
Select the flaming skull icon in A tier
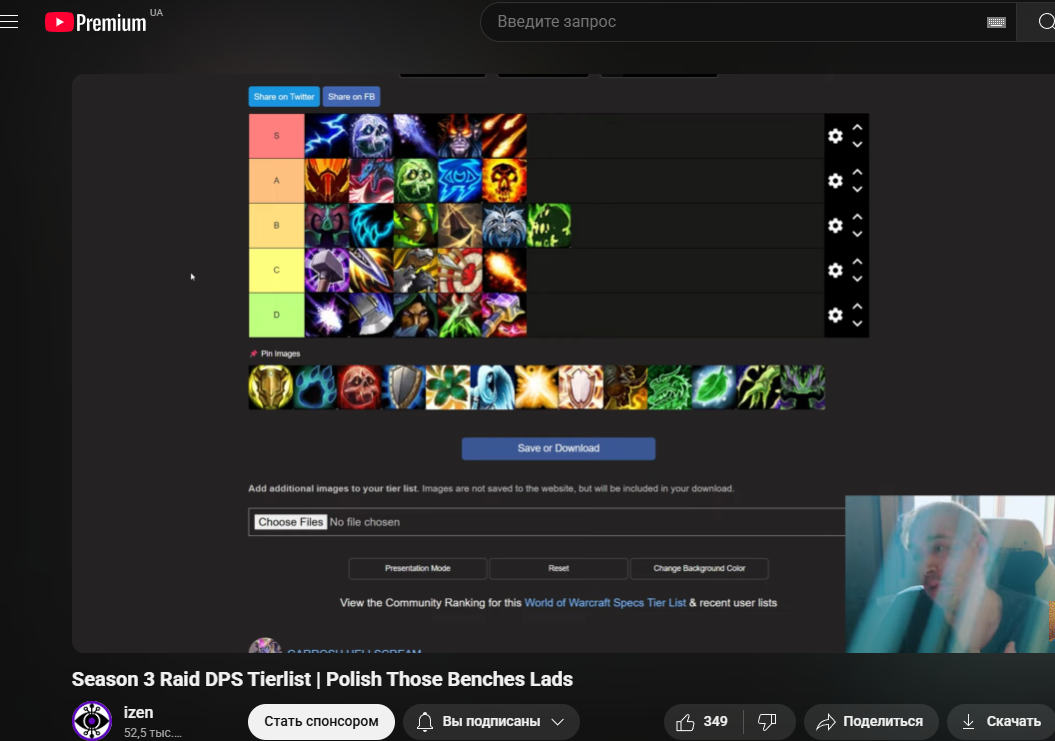pyautogui.click(x=505, y=180)
